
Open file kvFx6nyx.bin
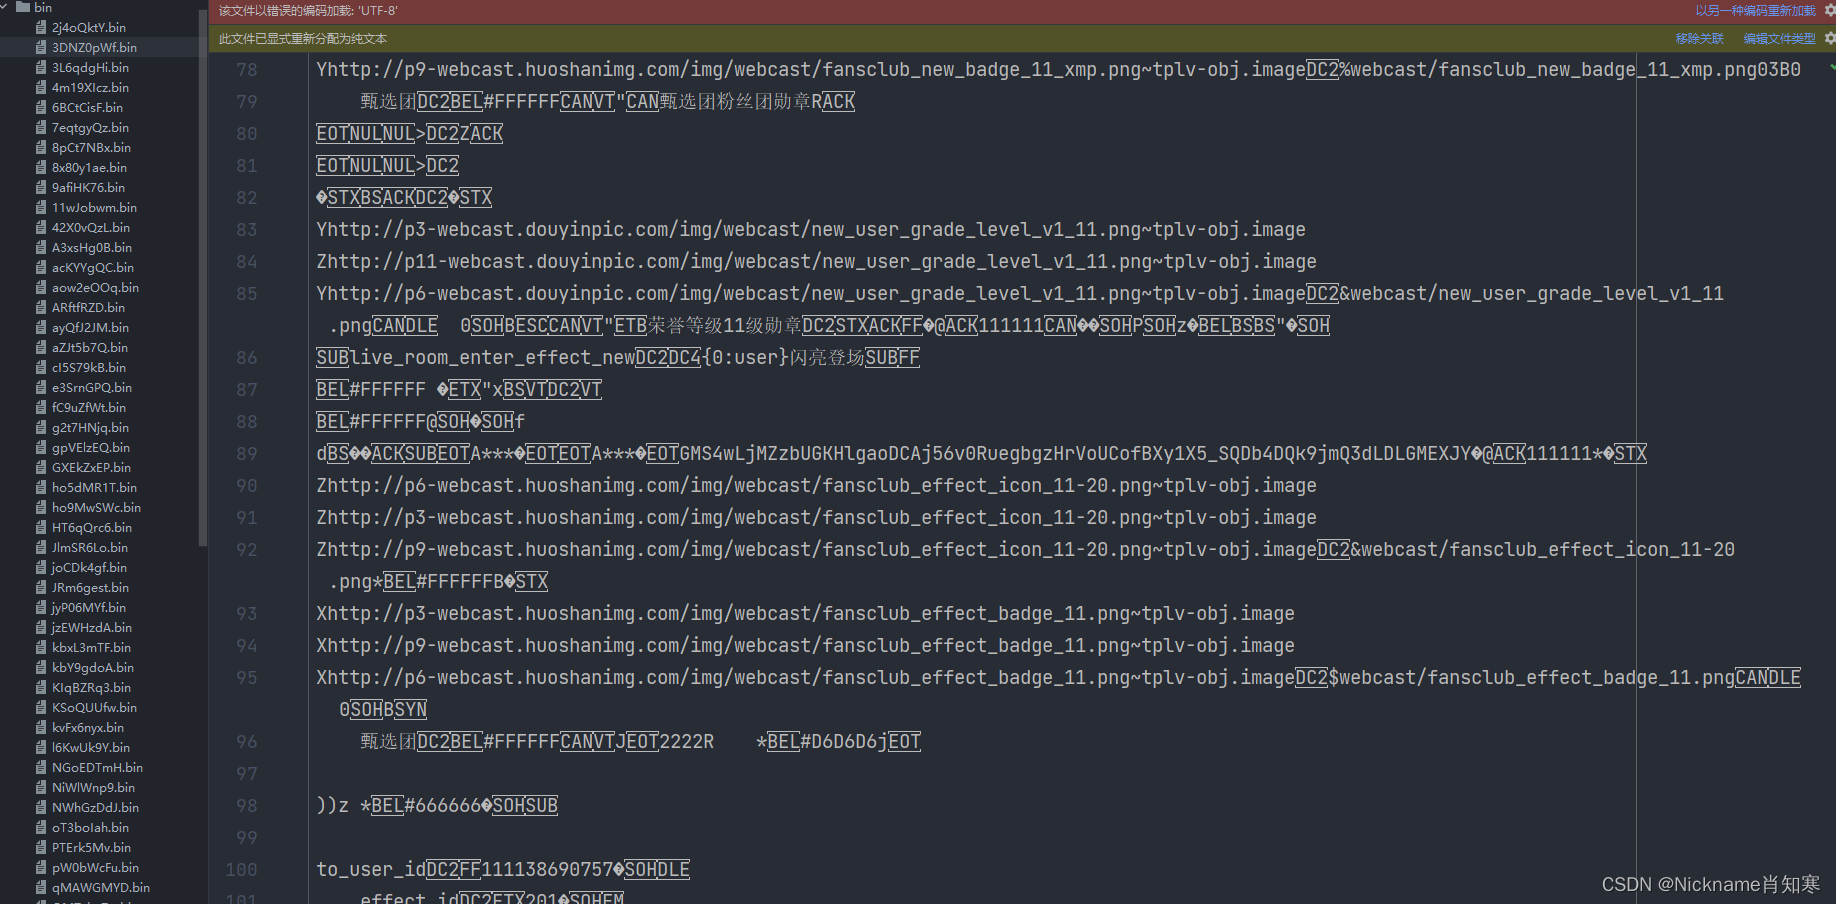[88, 727]
